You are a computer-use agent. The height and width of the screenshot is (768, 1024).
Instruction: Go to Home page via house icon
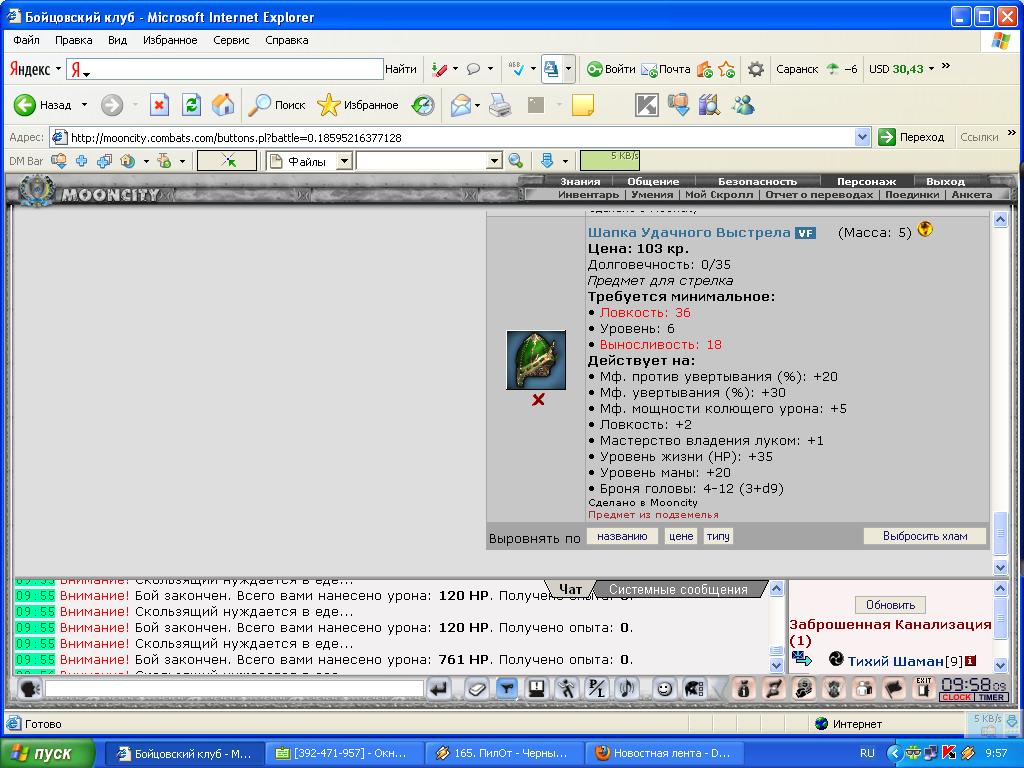pos(223,104)
